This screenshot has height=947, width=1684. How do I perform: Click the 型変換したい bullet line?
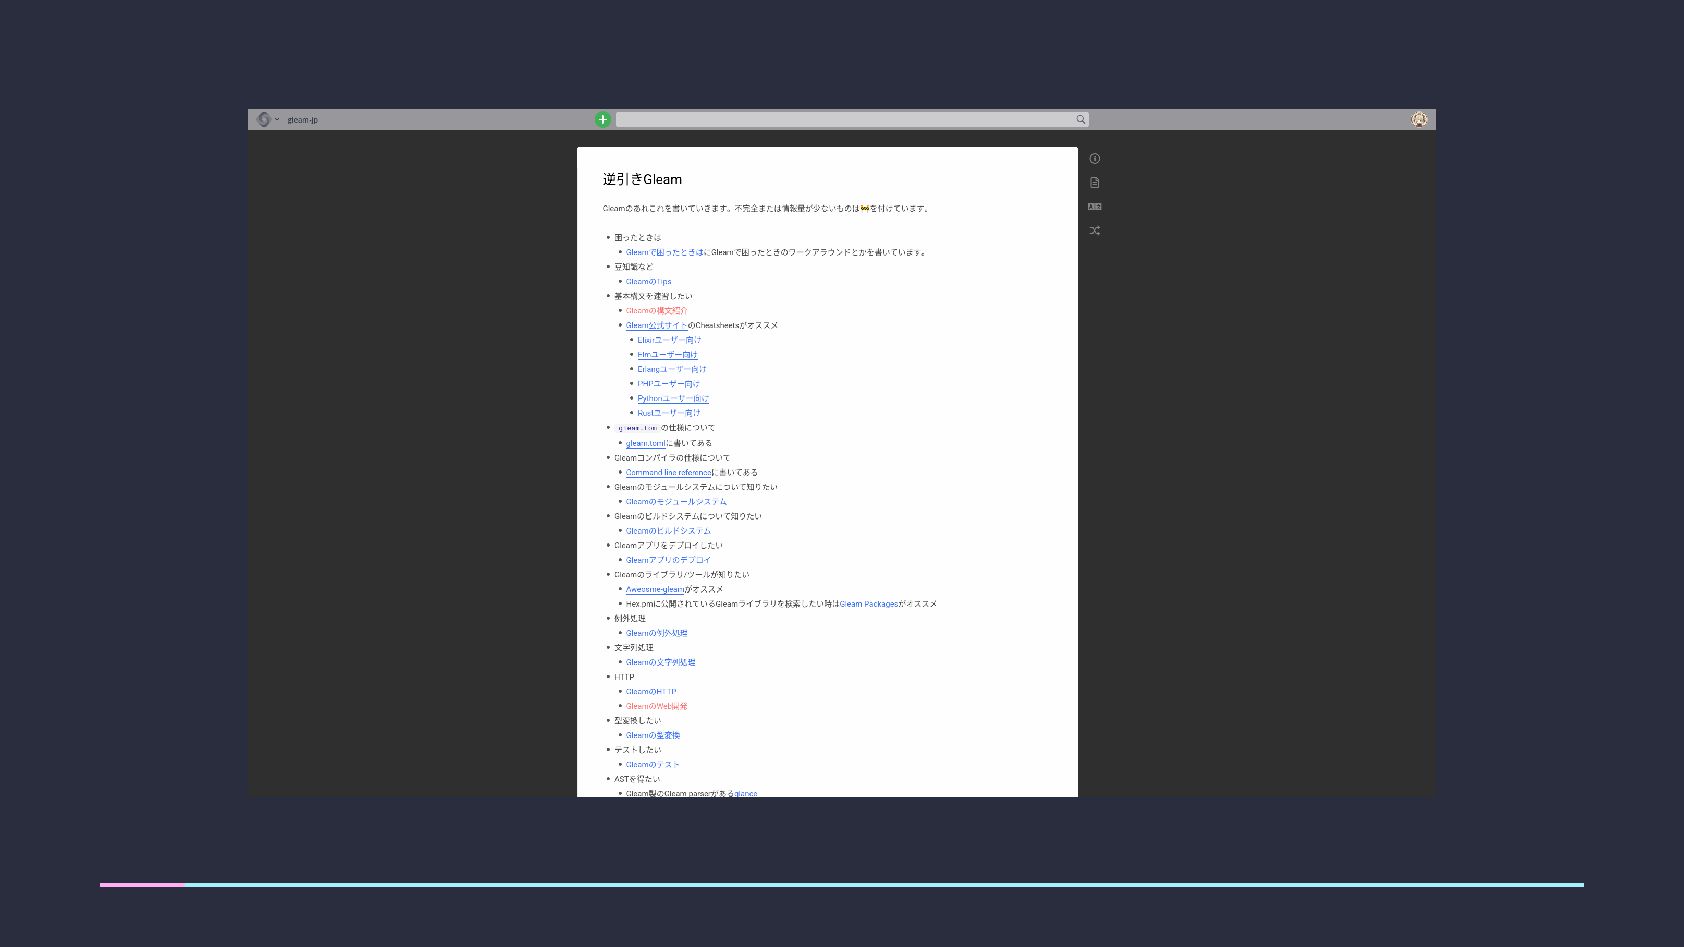point(637,721)
